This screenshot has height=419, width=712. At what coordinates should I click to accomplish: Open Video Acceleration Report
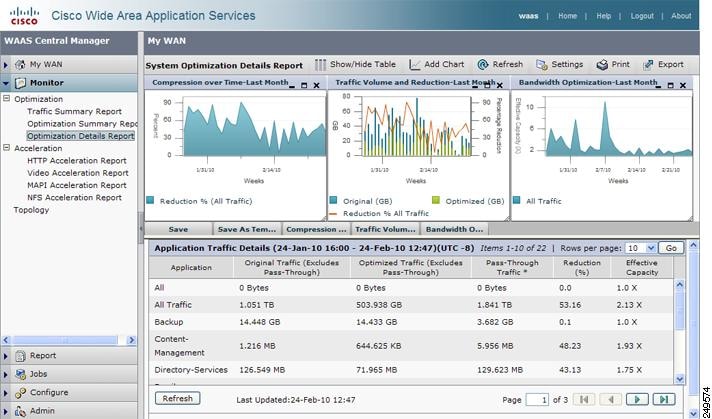coord(78,173)
